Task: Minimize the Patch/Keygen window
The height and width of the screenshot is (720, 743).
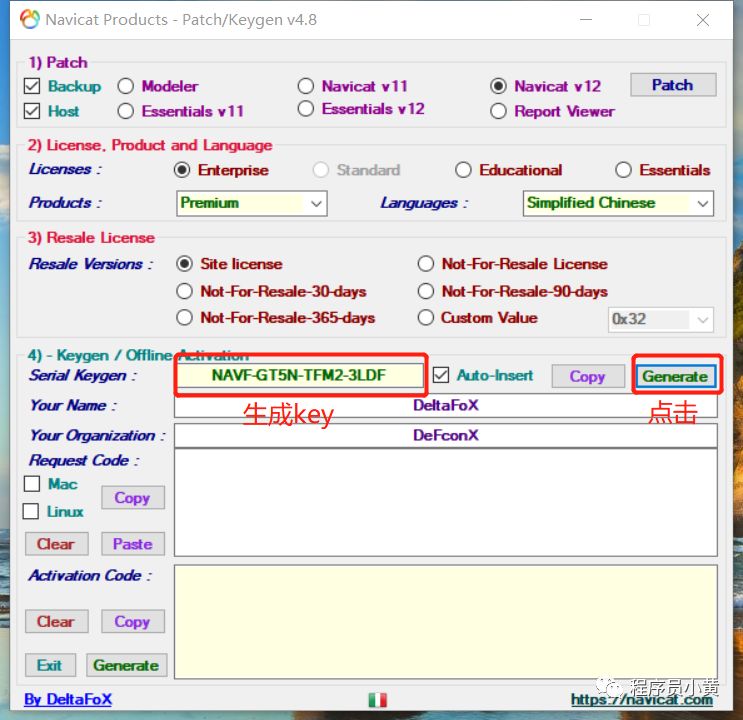Action: (x=586, y=20)
